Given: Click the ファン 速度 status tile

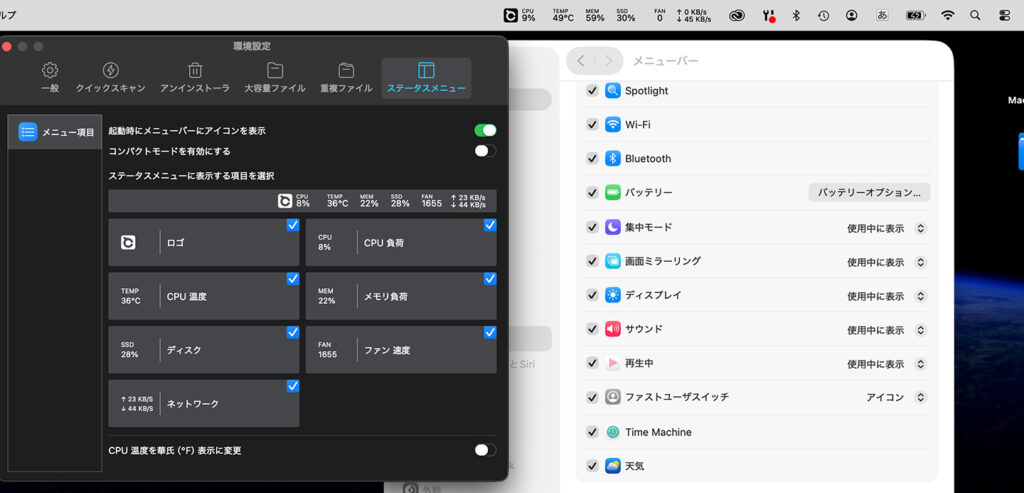Looking at the screenshot, I should 400,350.
